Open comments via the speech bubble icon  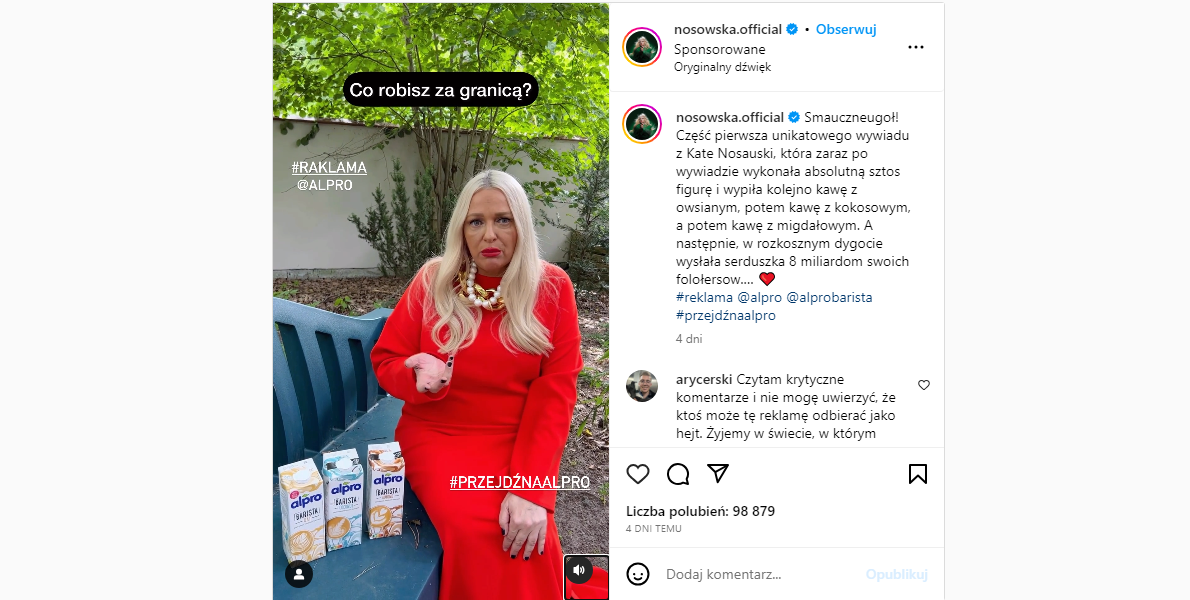point(678,474)
